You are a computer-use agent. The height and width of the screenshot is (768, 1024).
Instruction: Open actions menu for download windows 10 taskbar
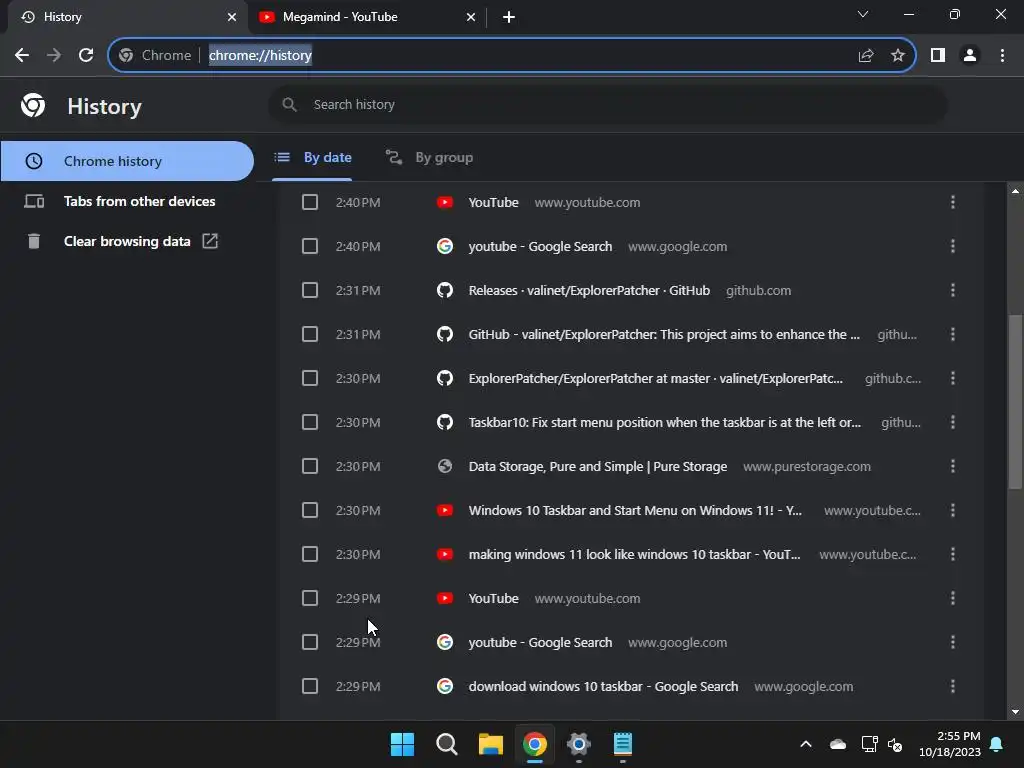953,686
